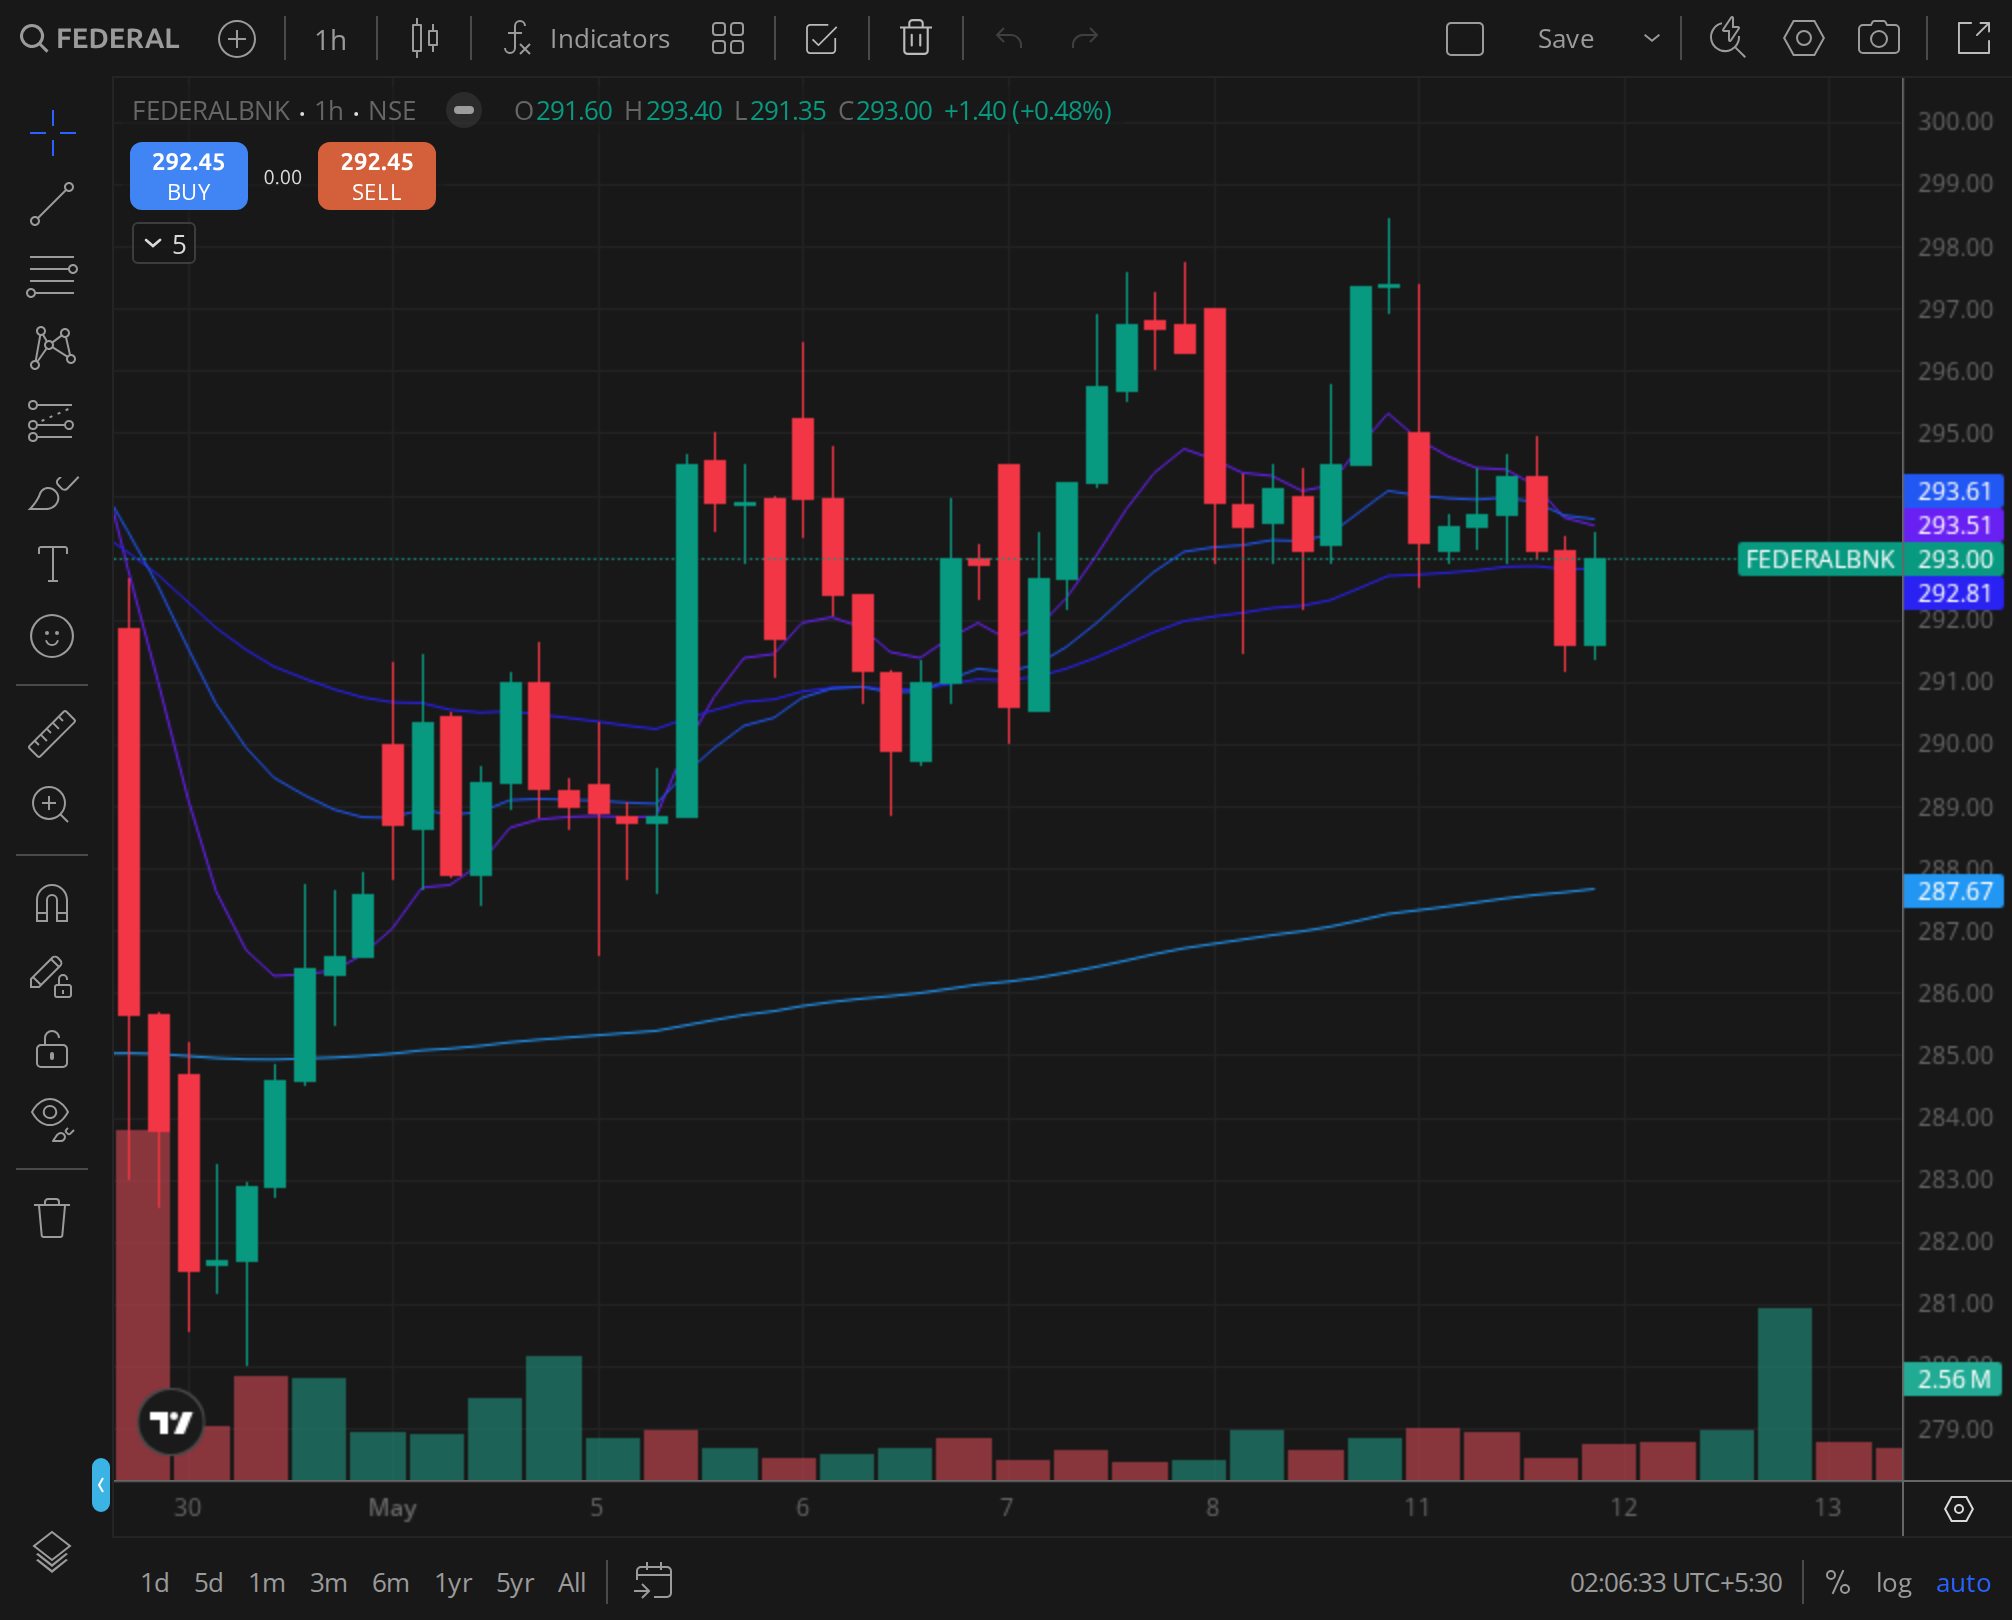Image resolution: width=2012 pixels, height=1620 pixels.
Task: Select the trend line tool
Action: [52, 204]
